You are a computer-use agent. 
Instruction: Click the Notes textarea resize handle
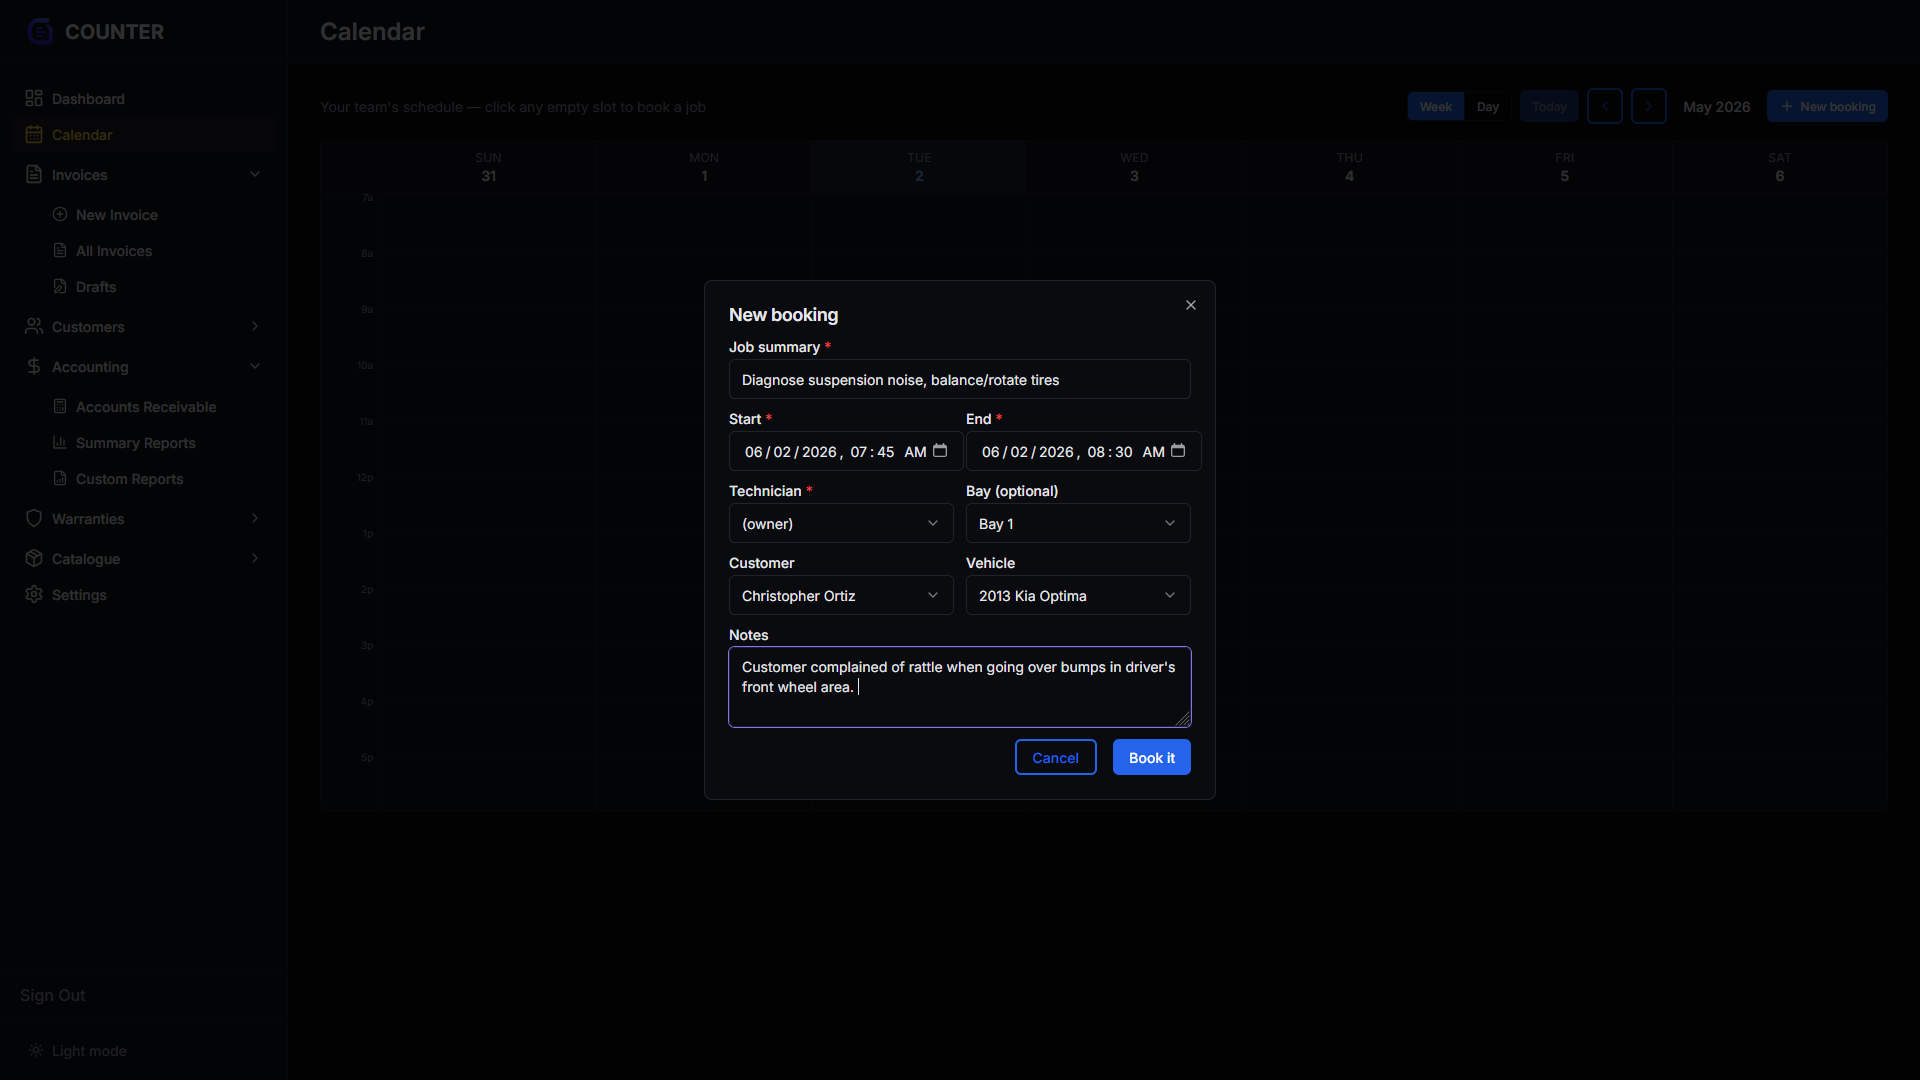[1183, 719]
